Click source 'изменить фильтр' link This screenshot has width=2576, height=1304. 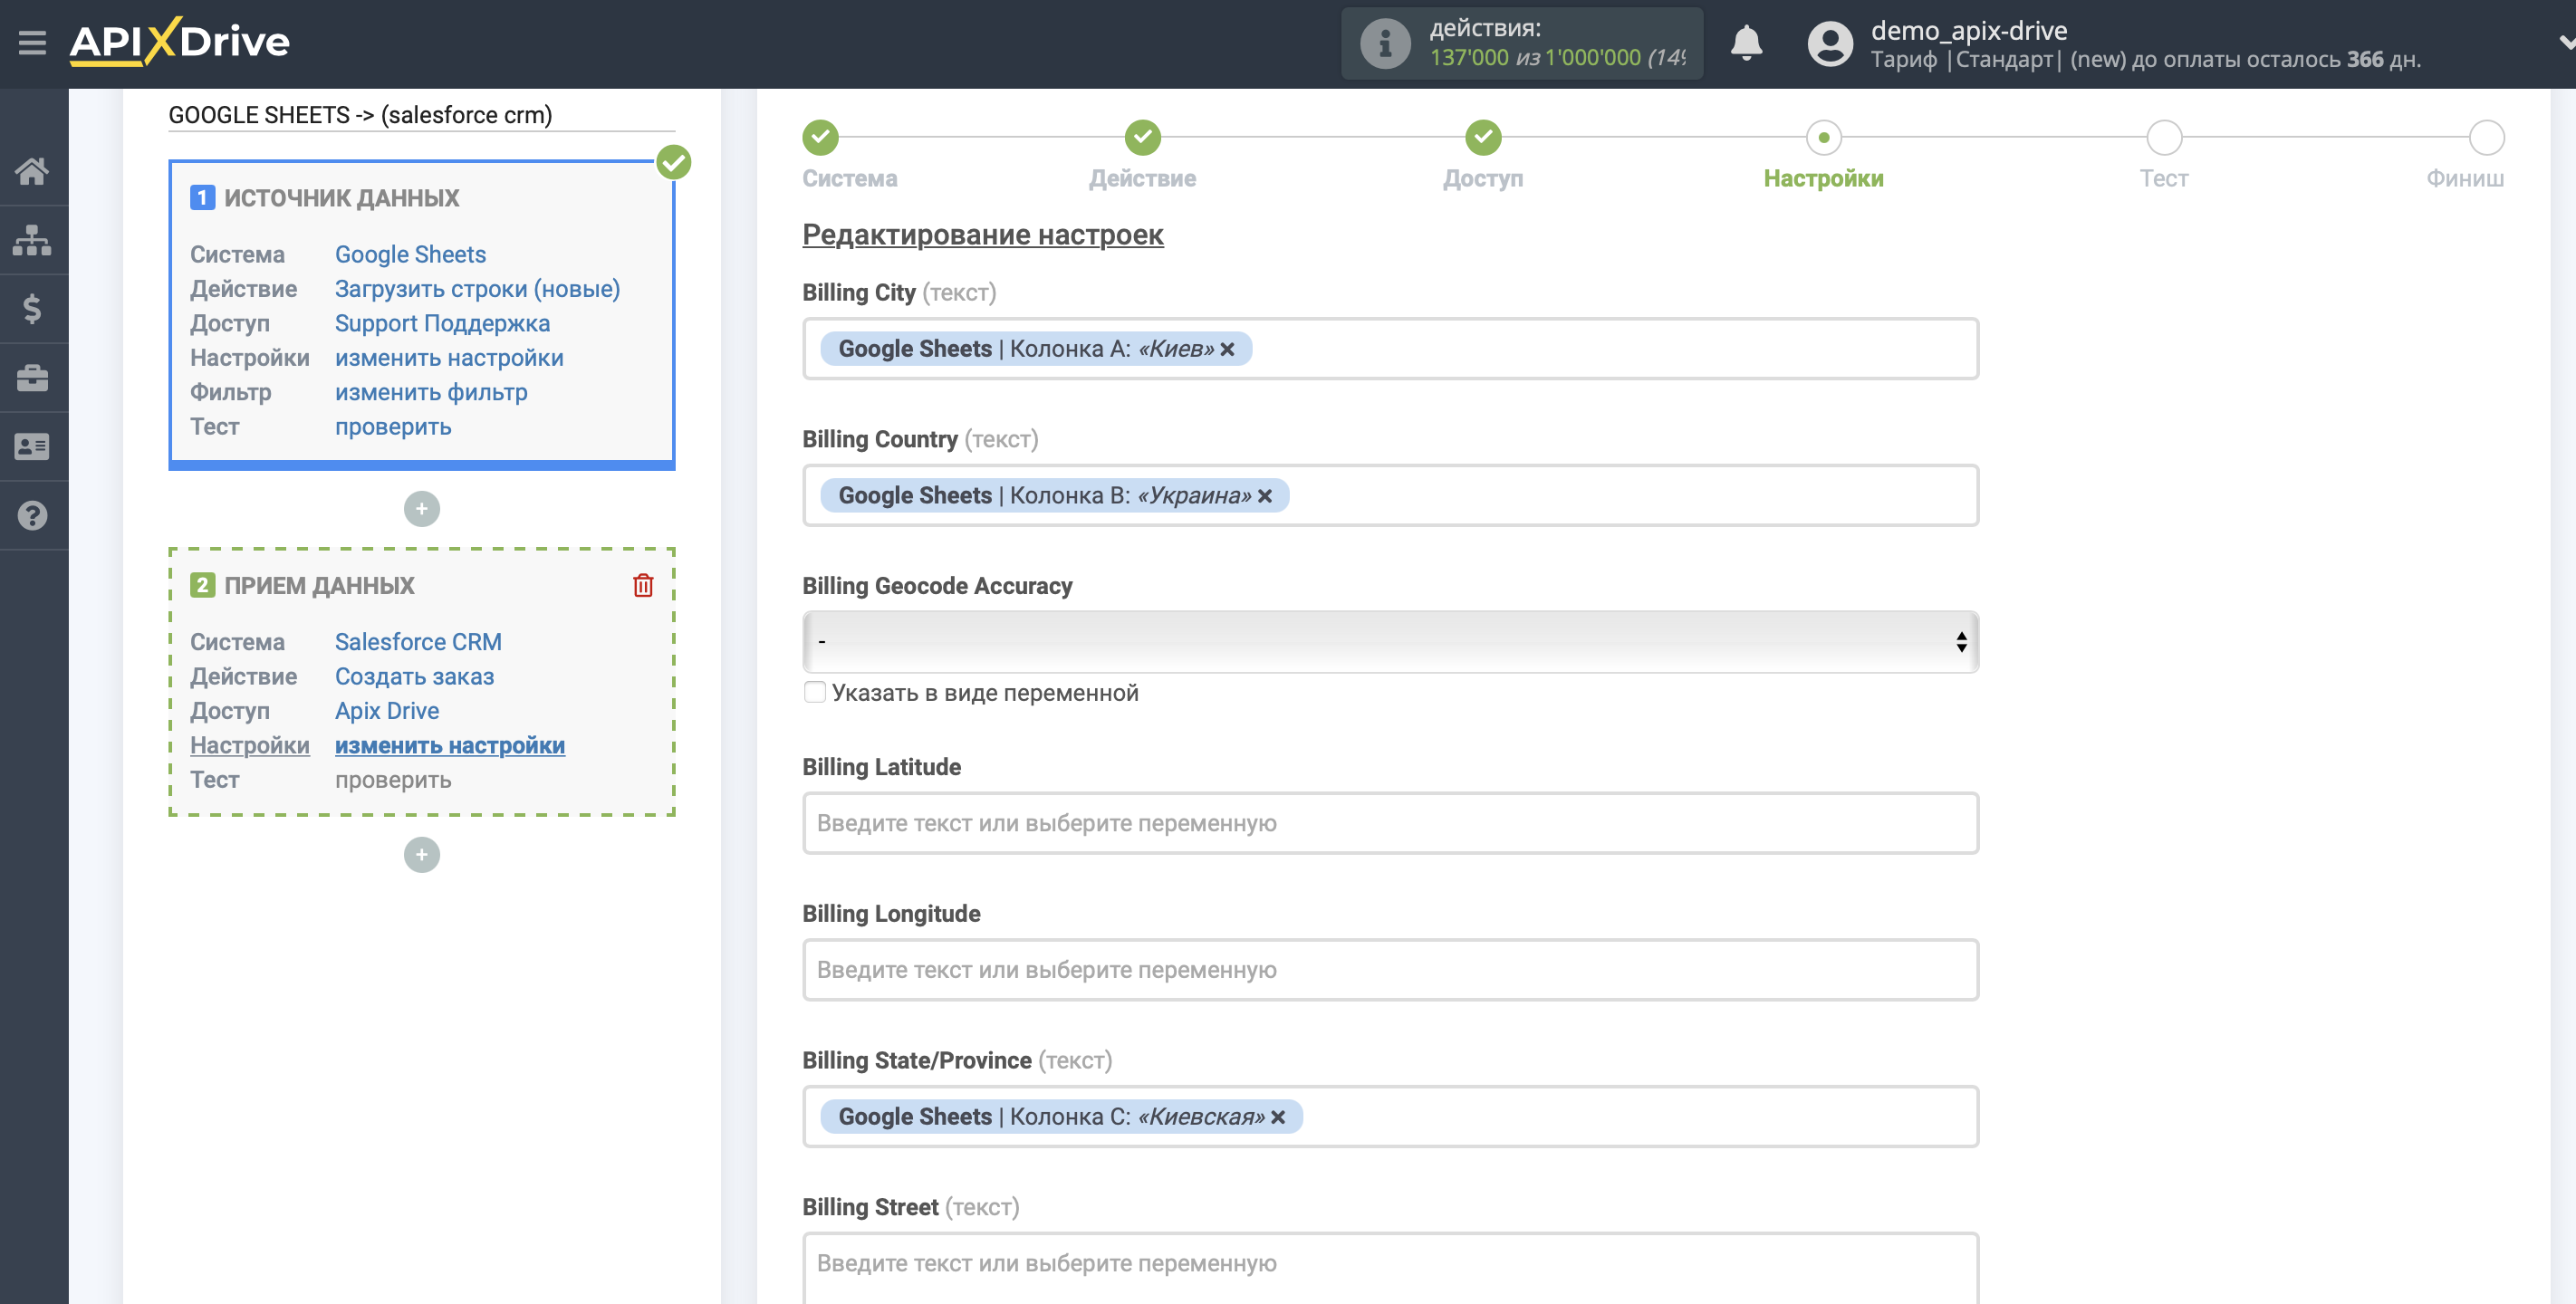431,392
